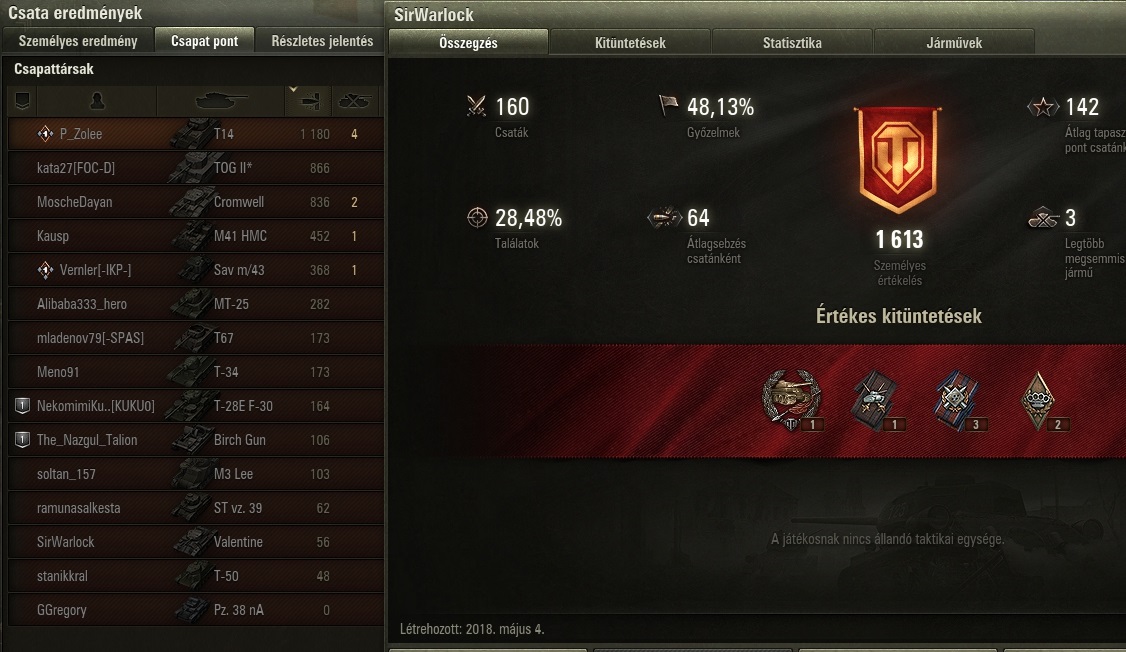This screenshot has width=1126, height=652.
Task: Select the second award ribbon badge
Action: tap(875, 400)
